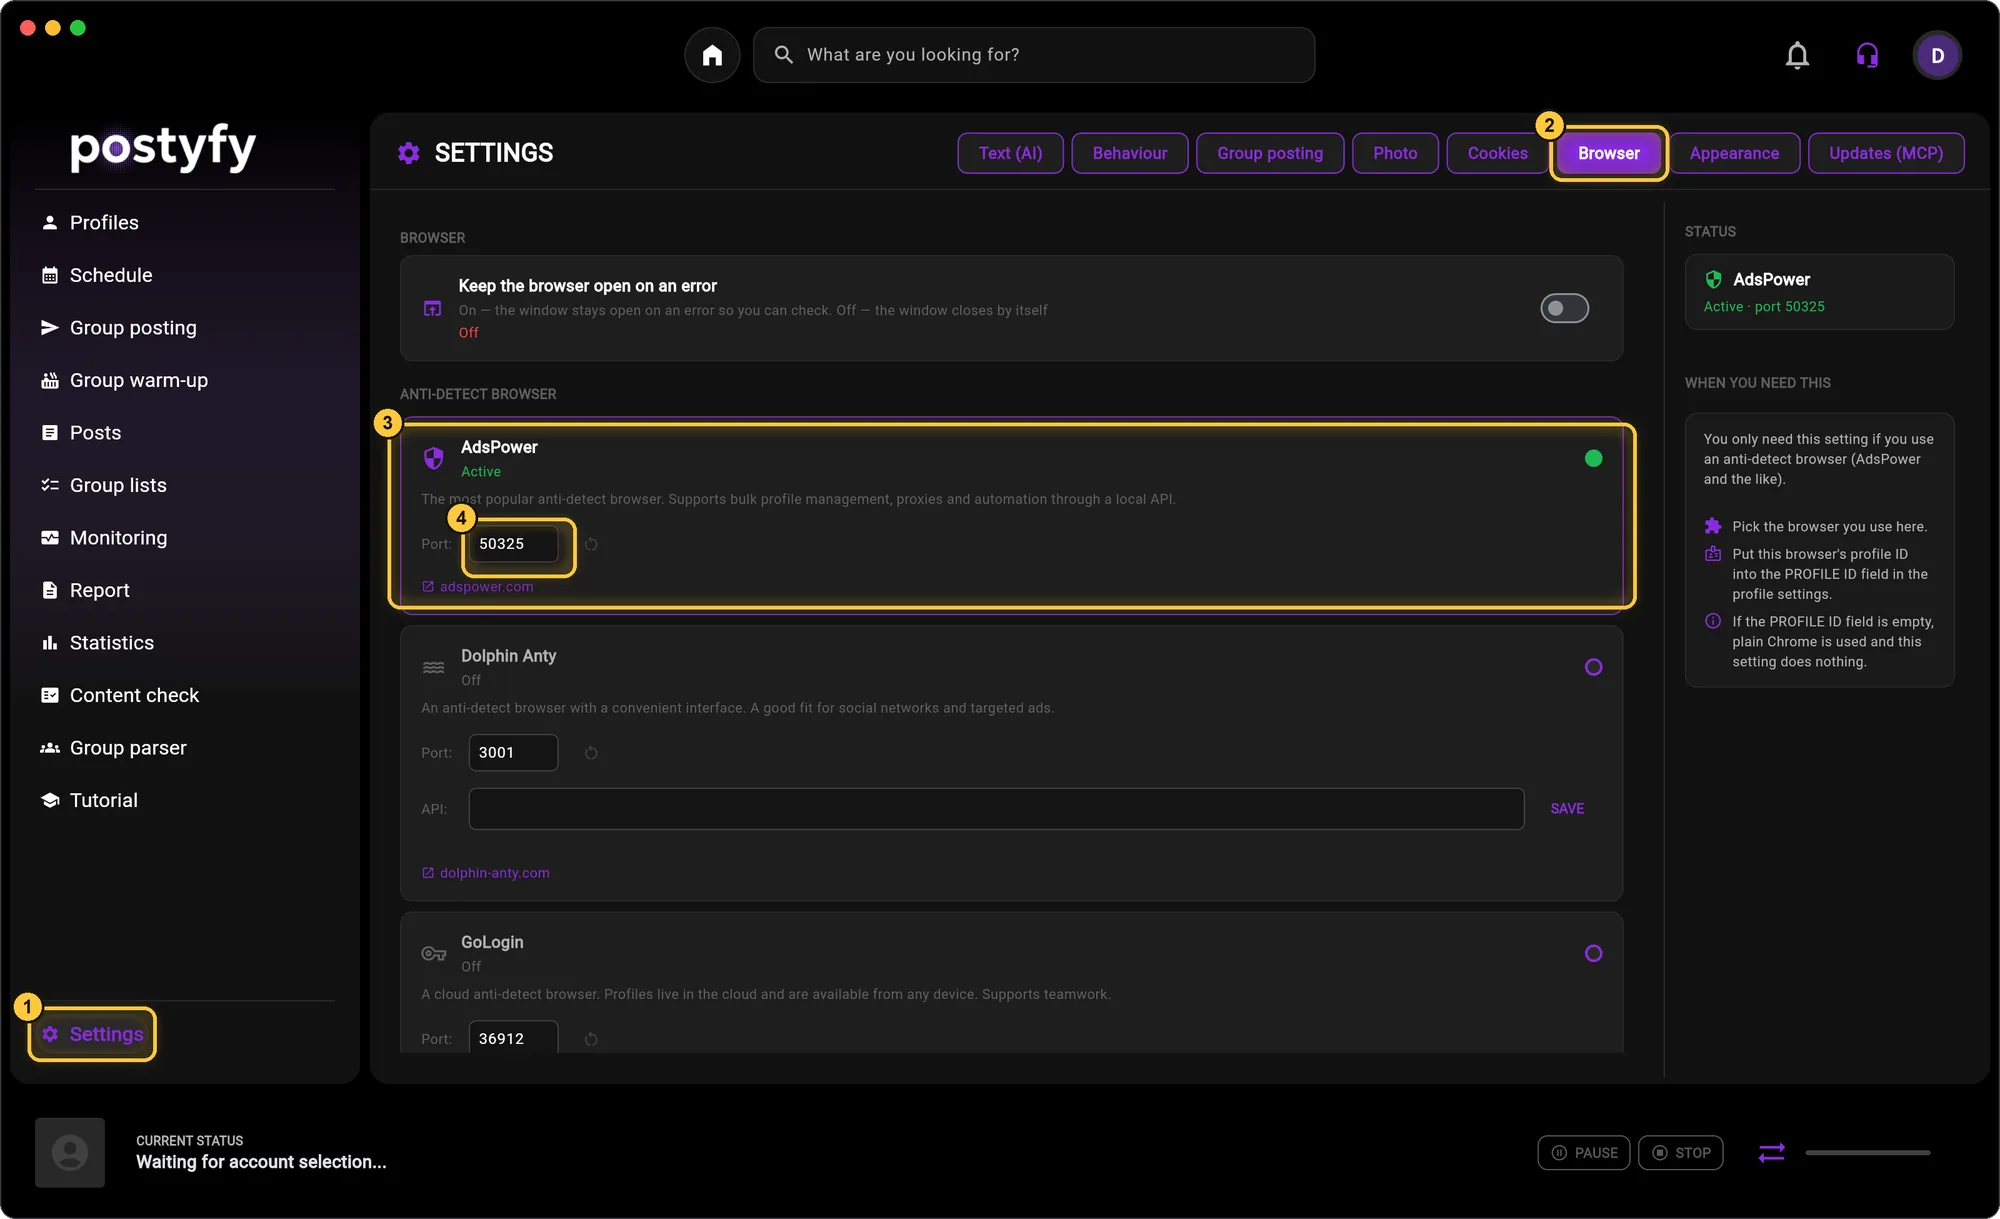Screen dimensions: 2000x1219
Task: Open support via headphones icon
Action: (1867, 55)
